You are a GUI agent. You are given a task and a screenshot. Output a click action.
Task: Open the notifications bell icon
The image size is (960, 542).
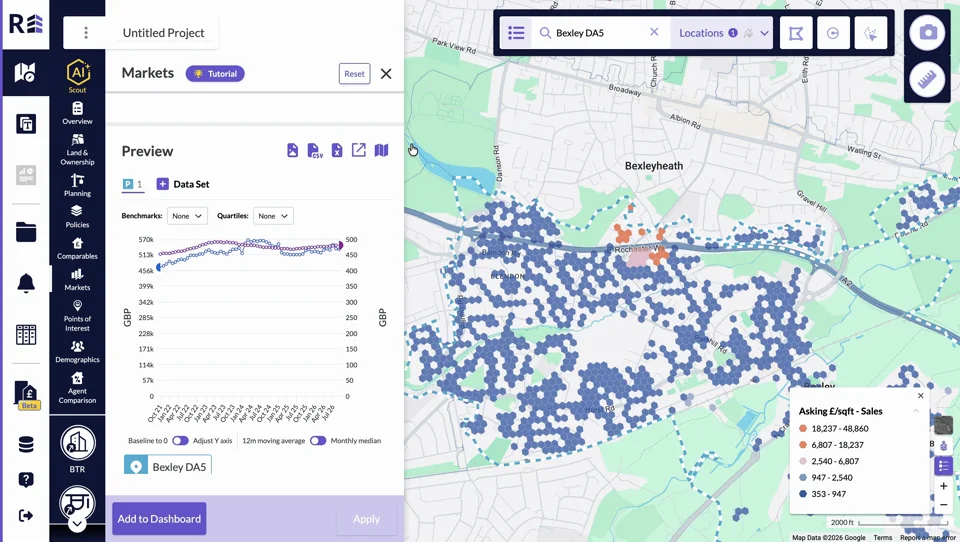point(26,283)
